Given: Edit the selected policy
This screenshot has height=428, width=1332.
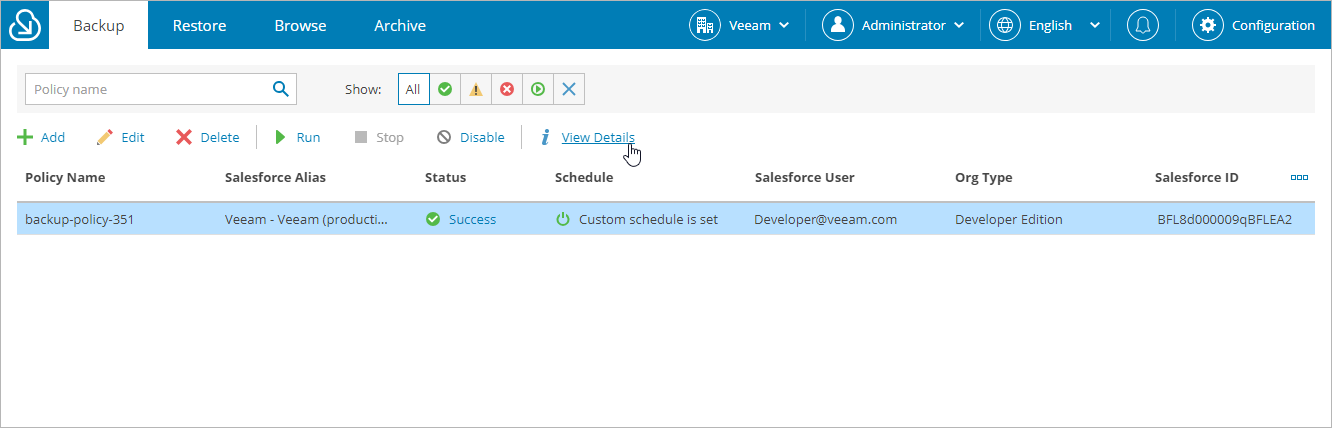Looking at the screenshot, I should 120,138.
